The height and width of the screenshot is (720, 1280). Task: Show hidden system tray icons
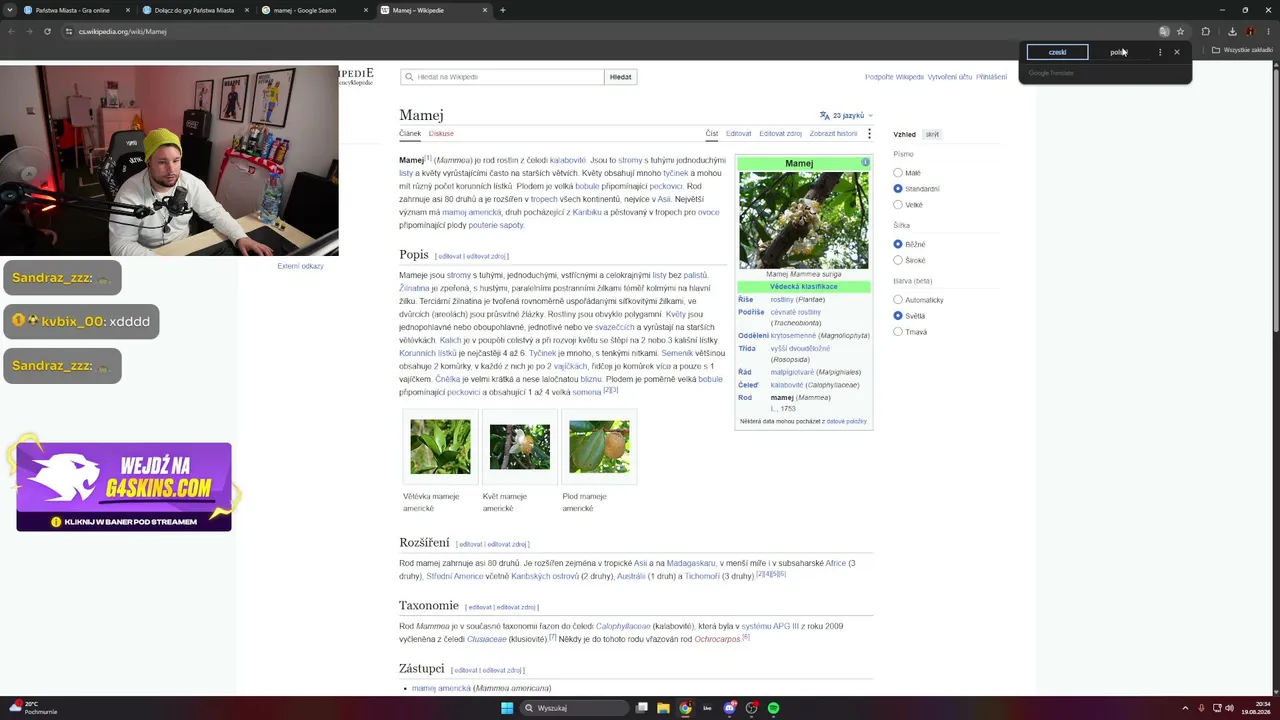1185,708
